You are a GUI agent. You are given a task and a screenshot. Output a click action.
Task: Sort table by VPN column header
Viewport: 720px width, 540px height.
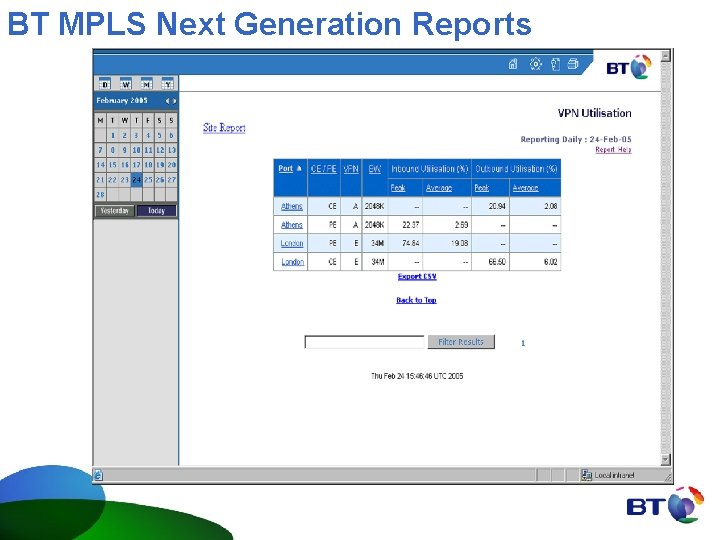click(351, 169)
